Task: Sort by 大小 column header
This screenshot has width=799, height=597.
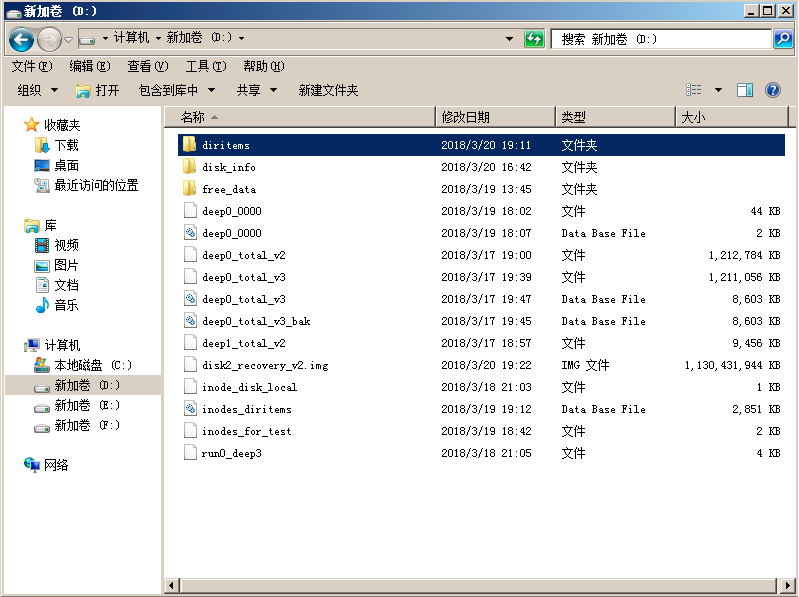Action: tap(733, 117)
